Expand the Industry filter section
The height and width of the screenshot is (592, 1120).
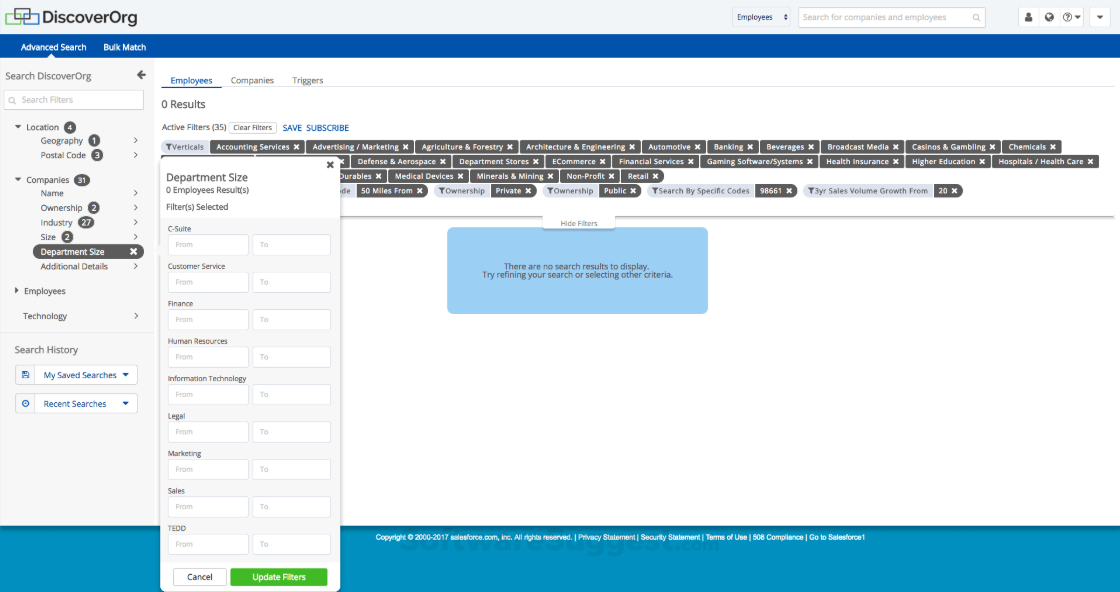[x=59, y=222]
